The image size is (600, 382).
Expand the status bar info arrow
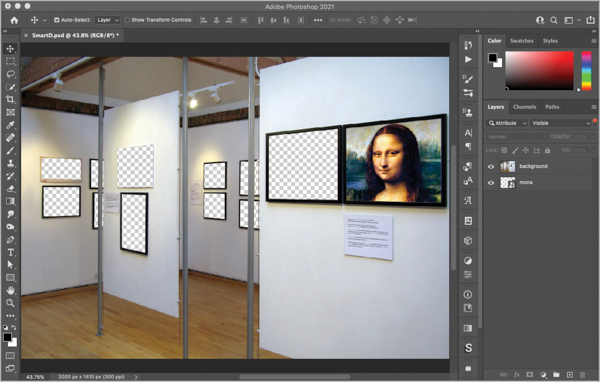136,377
